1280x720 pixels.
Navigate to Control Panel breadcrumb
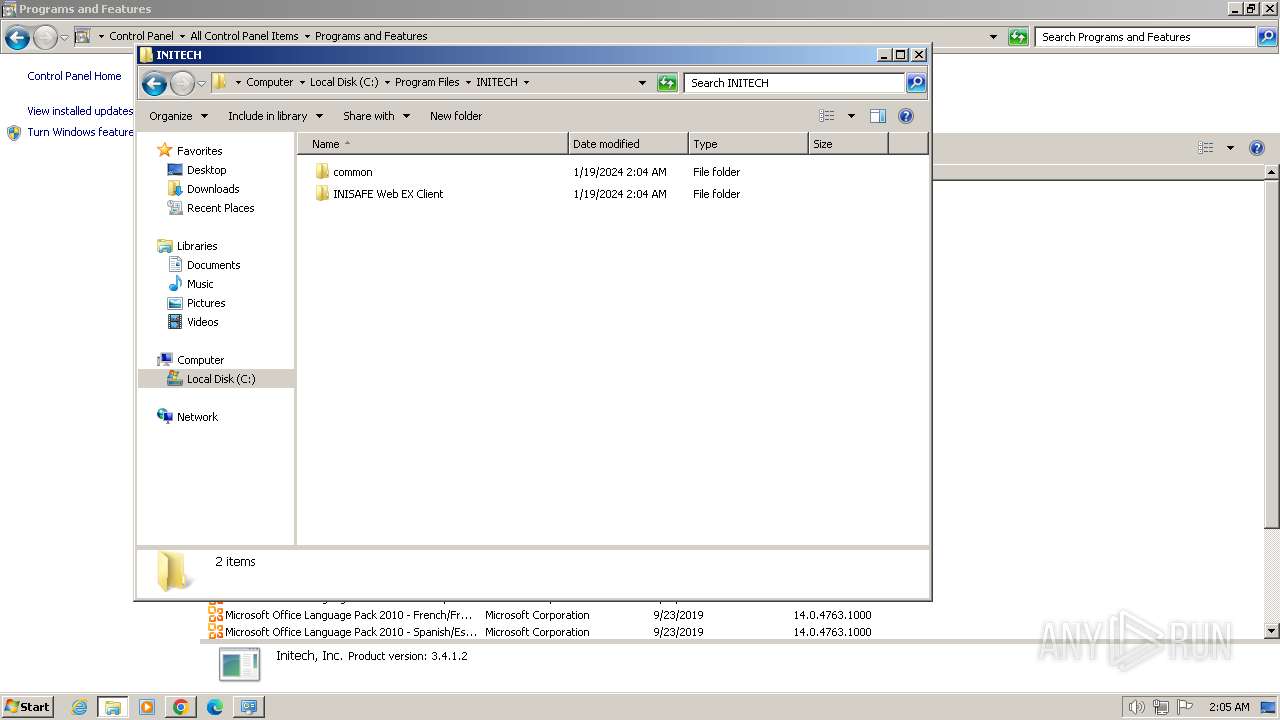click(x=141, y=36)
